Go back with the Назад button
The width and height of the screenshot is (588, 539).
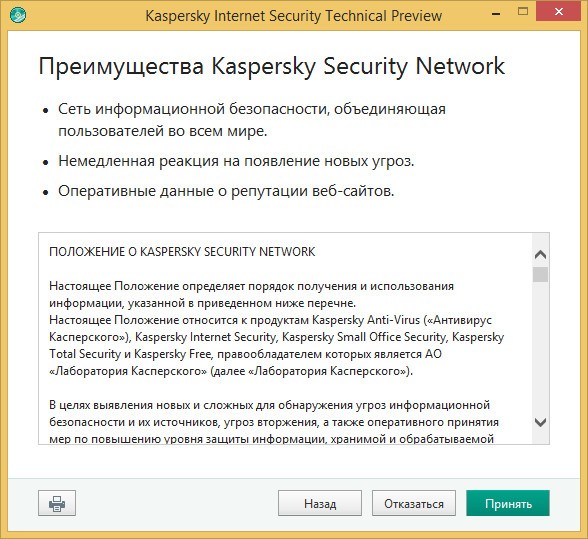[320, 503]
